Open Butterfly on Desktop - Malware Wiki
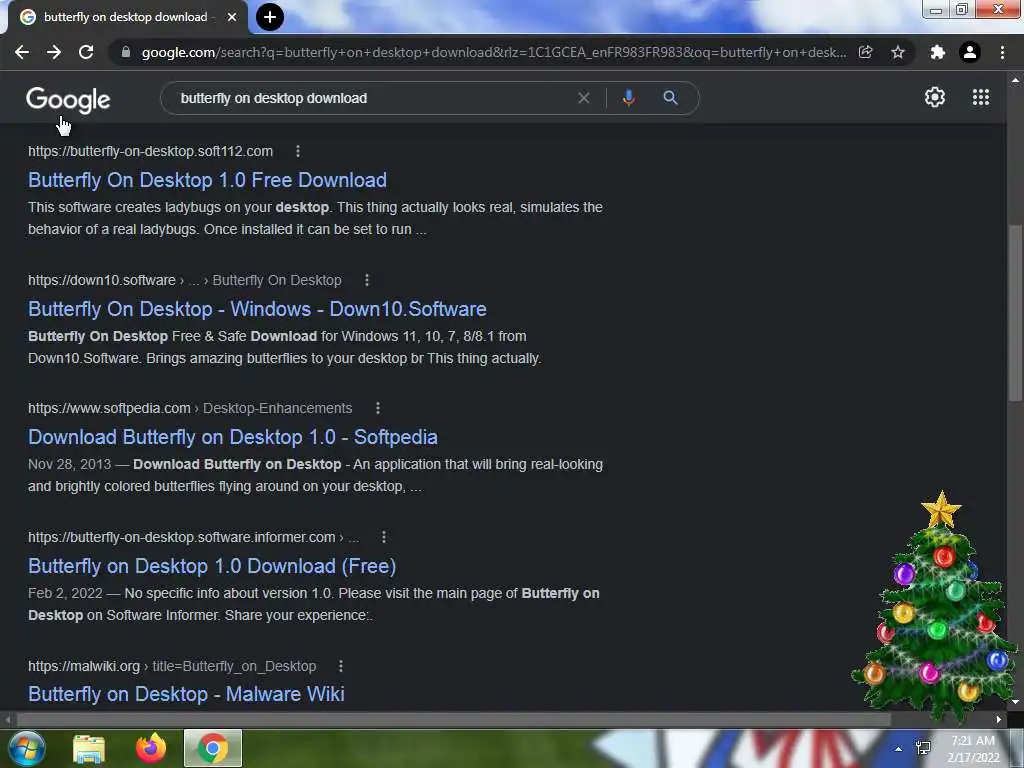1024x768 pixels. tap(186, 694)
